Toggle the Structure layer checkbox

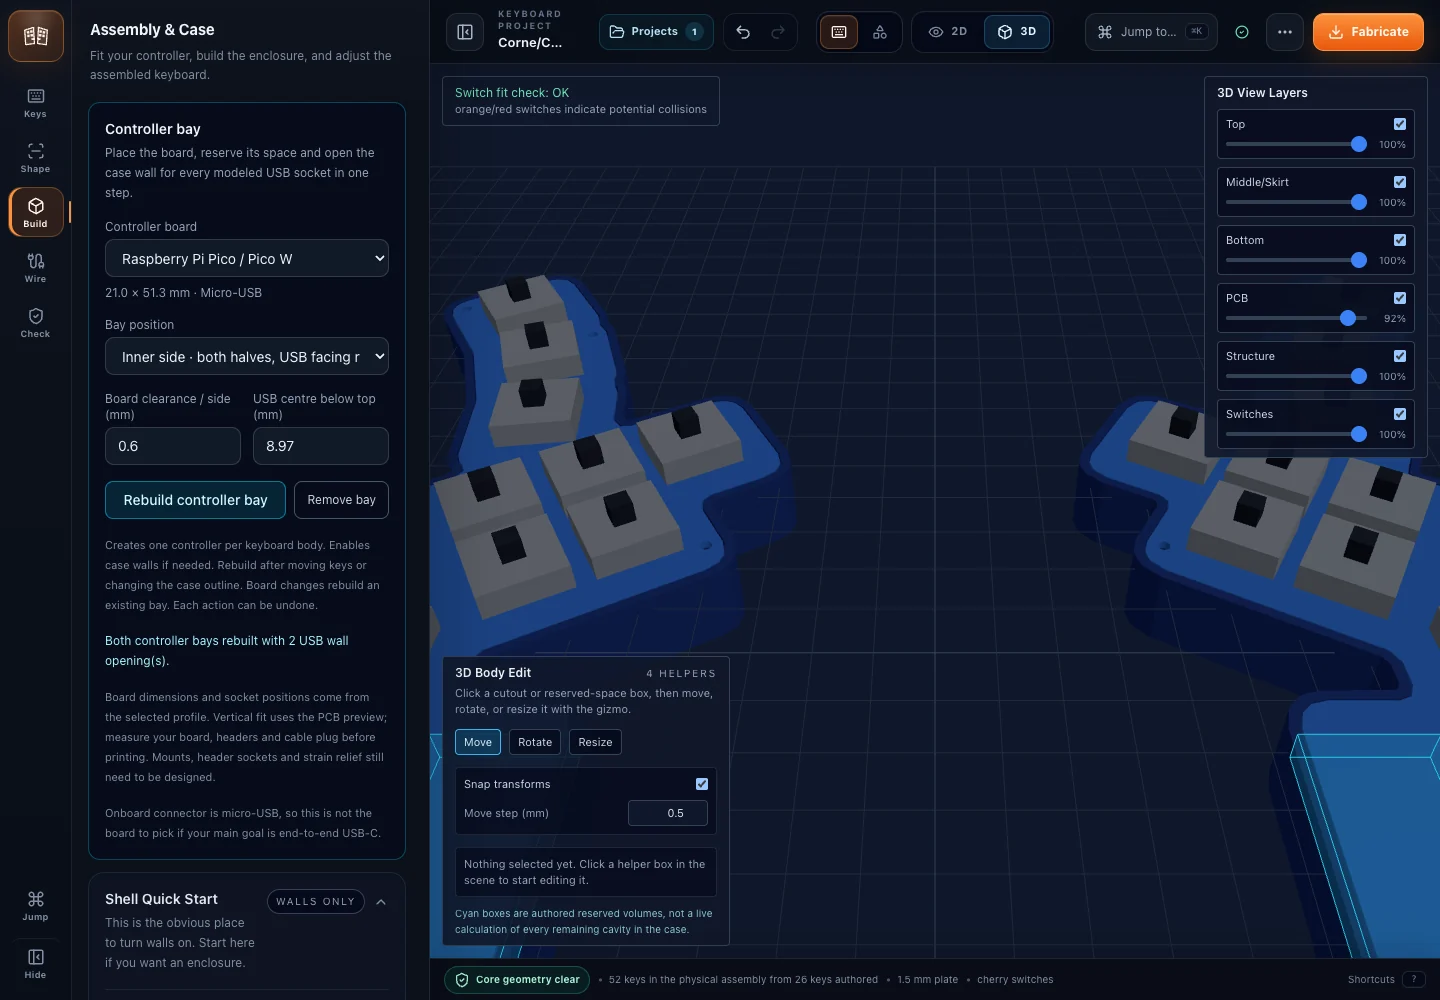[1400, 356]
